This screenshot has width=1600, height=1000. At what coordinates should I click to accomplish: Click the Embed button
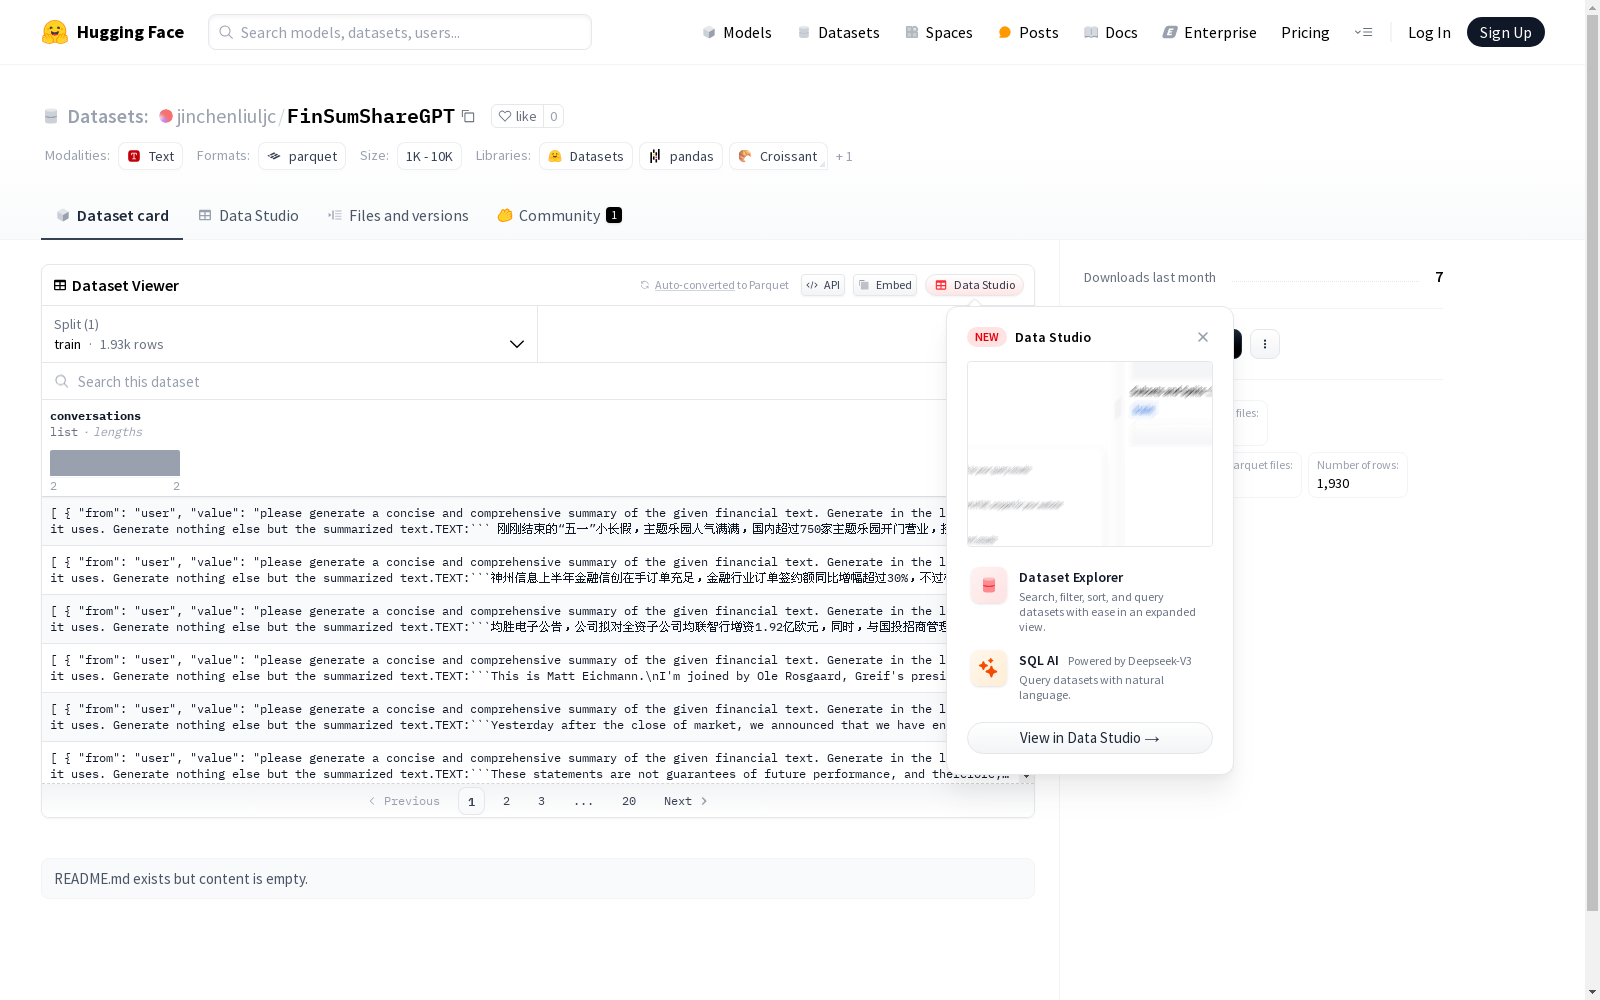(885, 285)
